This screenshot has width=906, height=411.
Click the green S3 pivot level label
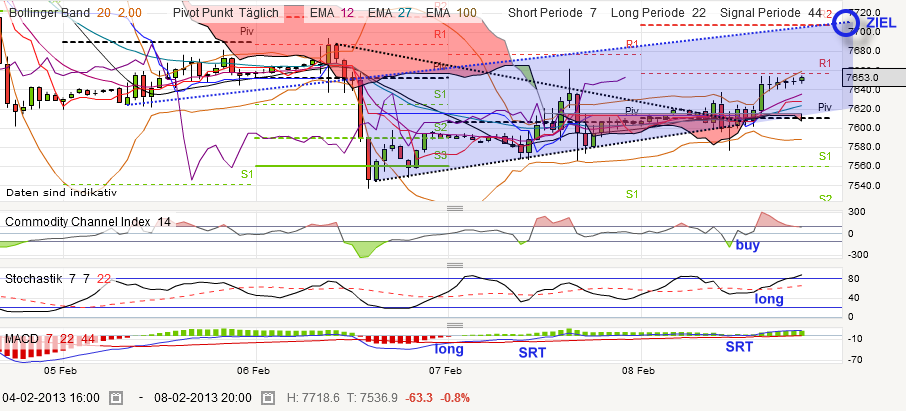click(441, 155)
